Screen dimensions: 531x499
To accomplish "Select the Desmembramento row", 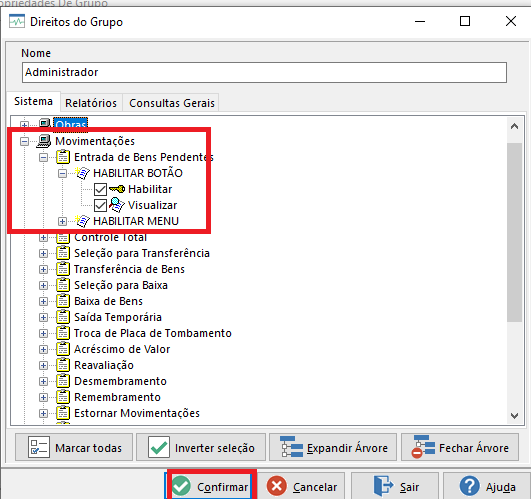I will (x=120, y=381).
